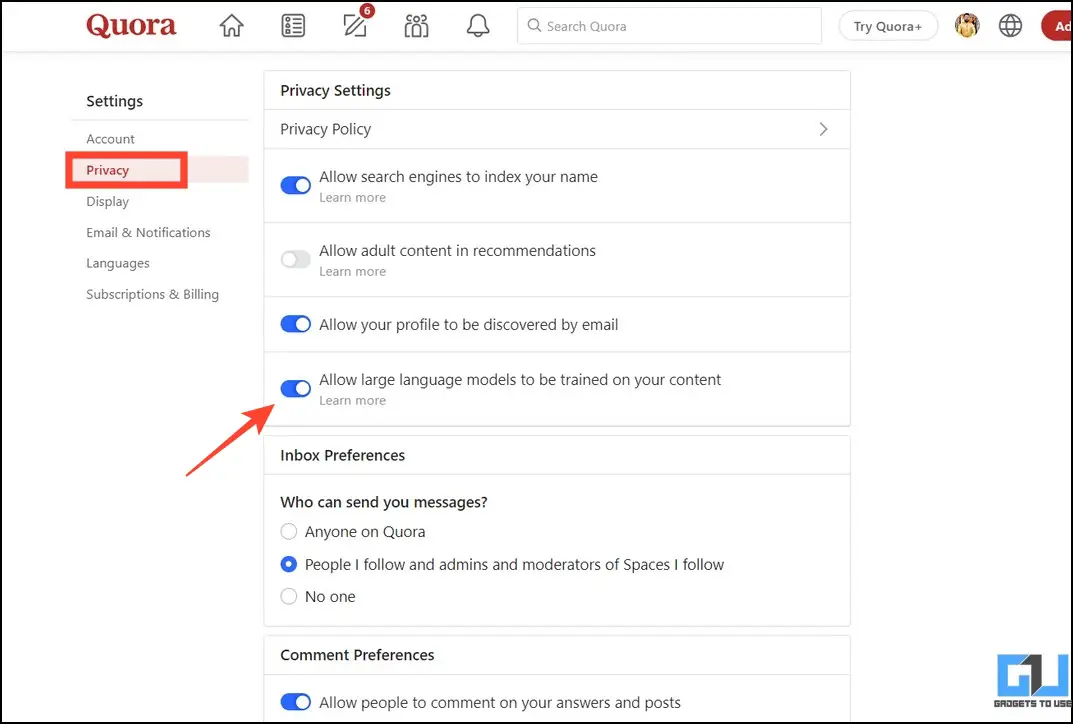1073x724 pixels.
Task: Open the Answer pencil icon with badge
Action: tap(356, 25)
